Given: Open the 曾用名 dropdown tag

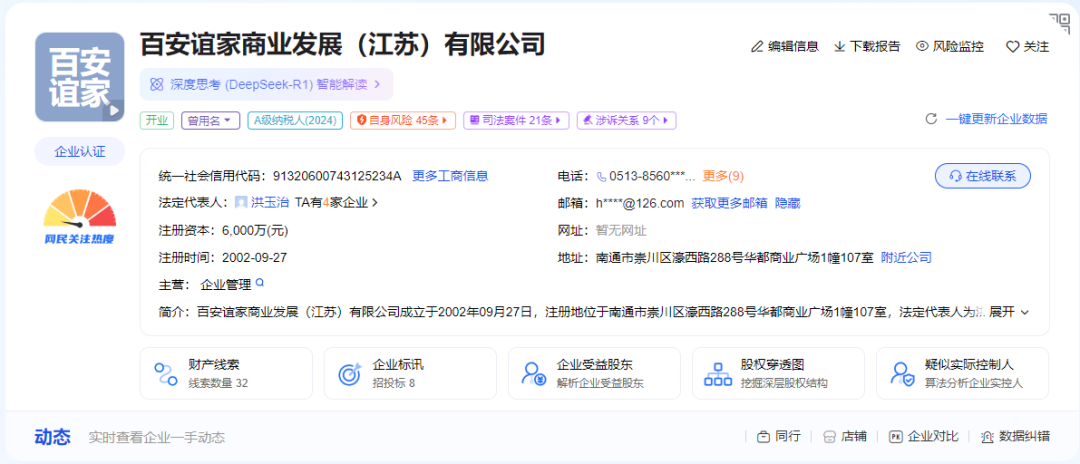Looking at the screenshot, I should [211, 120].
